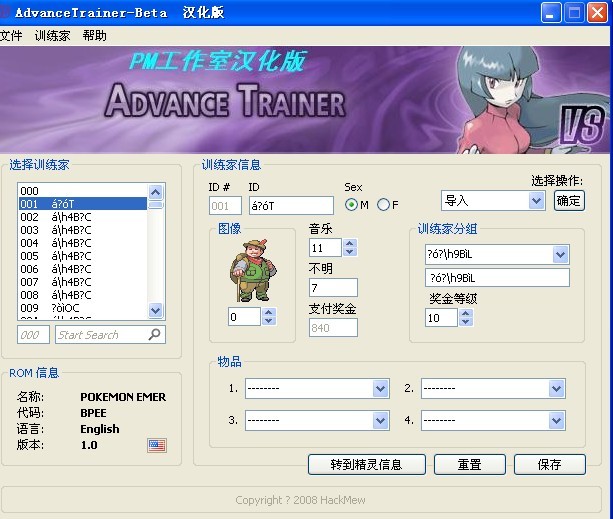The width and height of the screenshot is (613, 519).
Task: Click the trainer sprite image
Action: (x=253, y=270)
